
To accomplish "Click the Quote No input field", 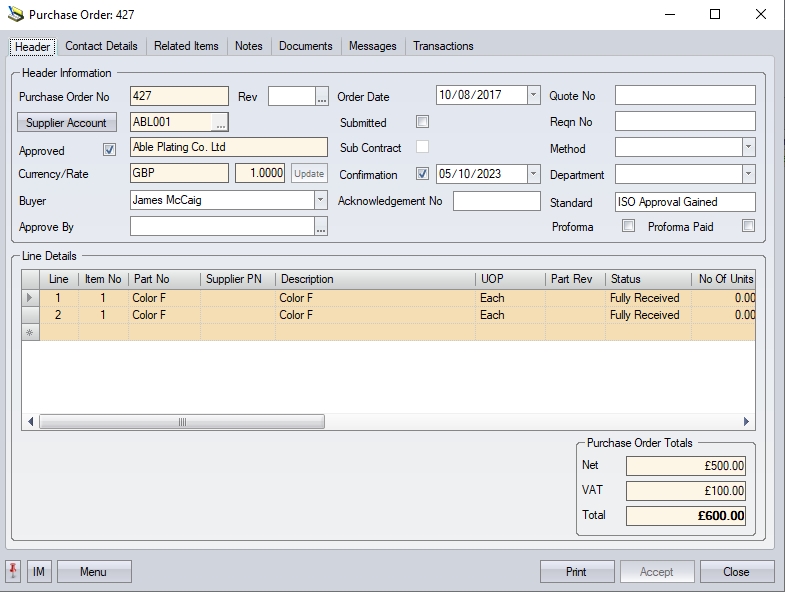I will click(684, 96).
